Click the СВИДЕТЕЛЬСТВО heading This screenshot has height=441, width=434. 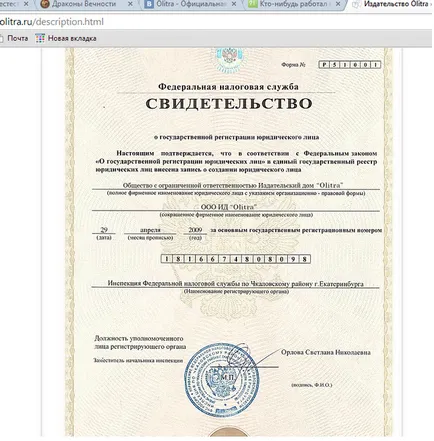[x=229, y=104]
